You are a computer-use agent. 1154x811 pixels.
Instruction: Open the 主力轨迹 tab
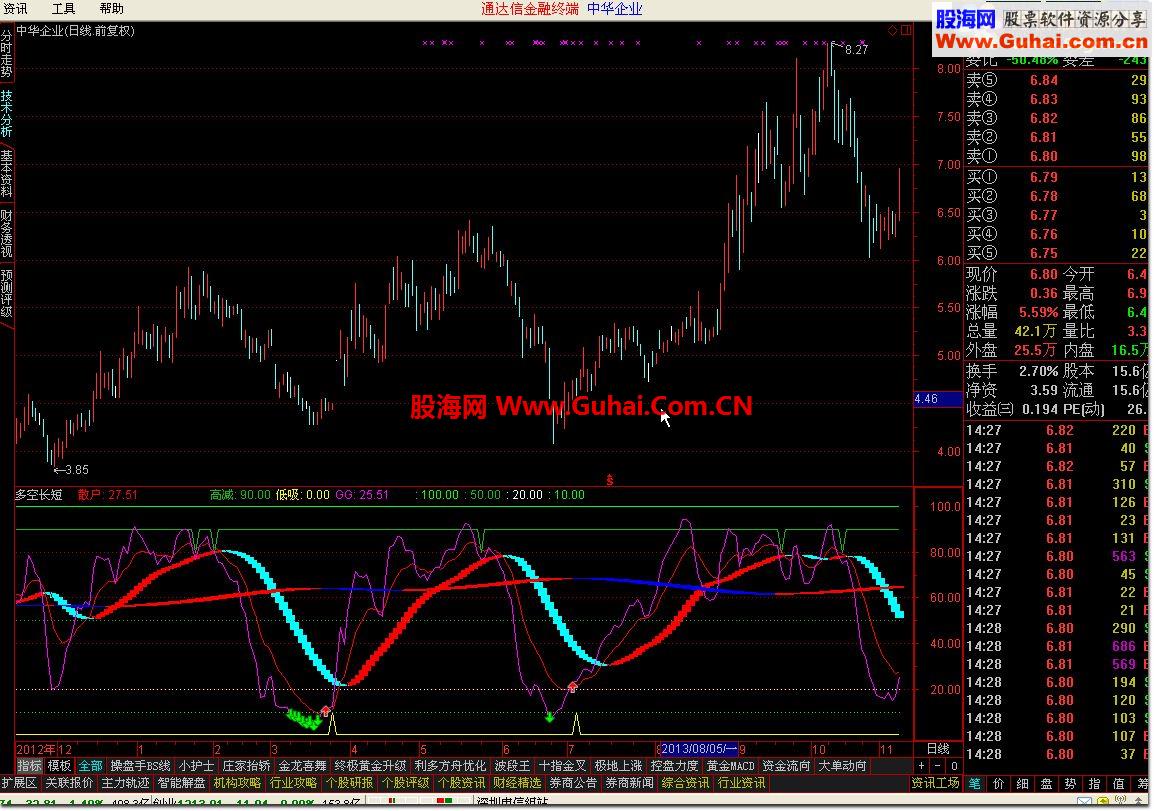(x=125, y=783)
